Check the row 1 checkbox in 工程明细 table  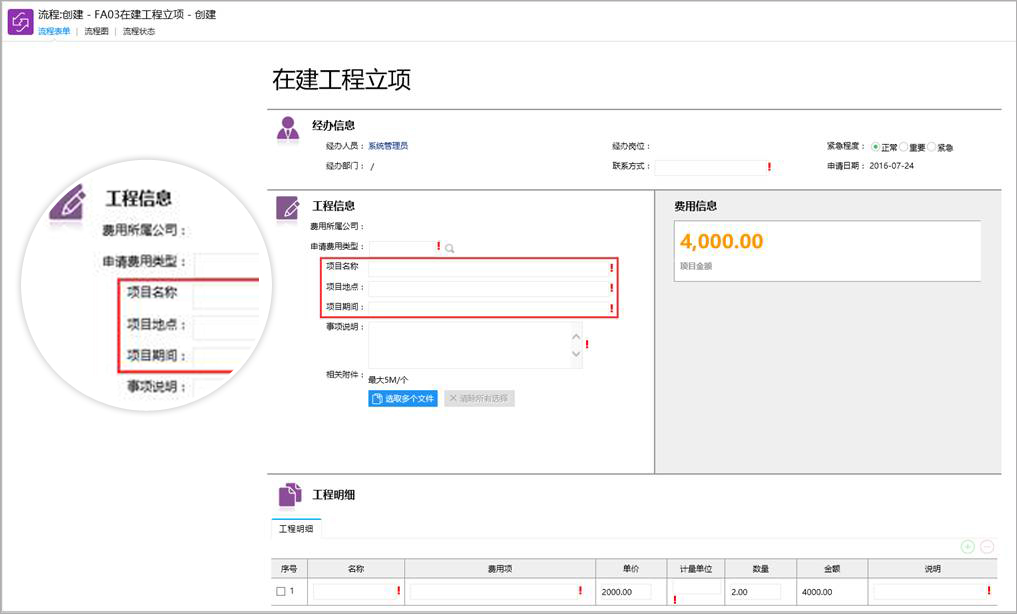point(281,592)
